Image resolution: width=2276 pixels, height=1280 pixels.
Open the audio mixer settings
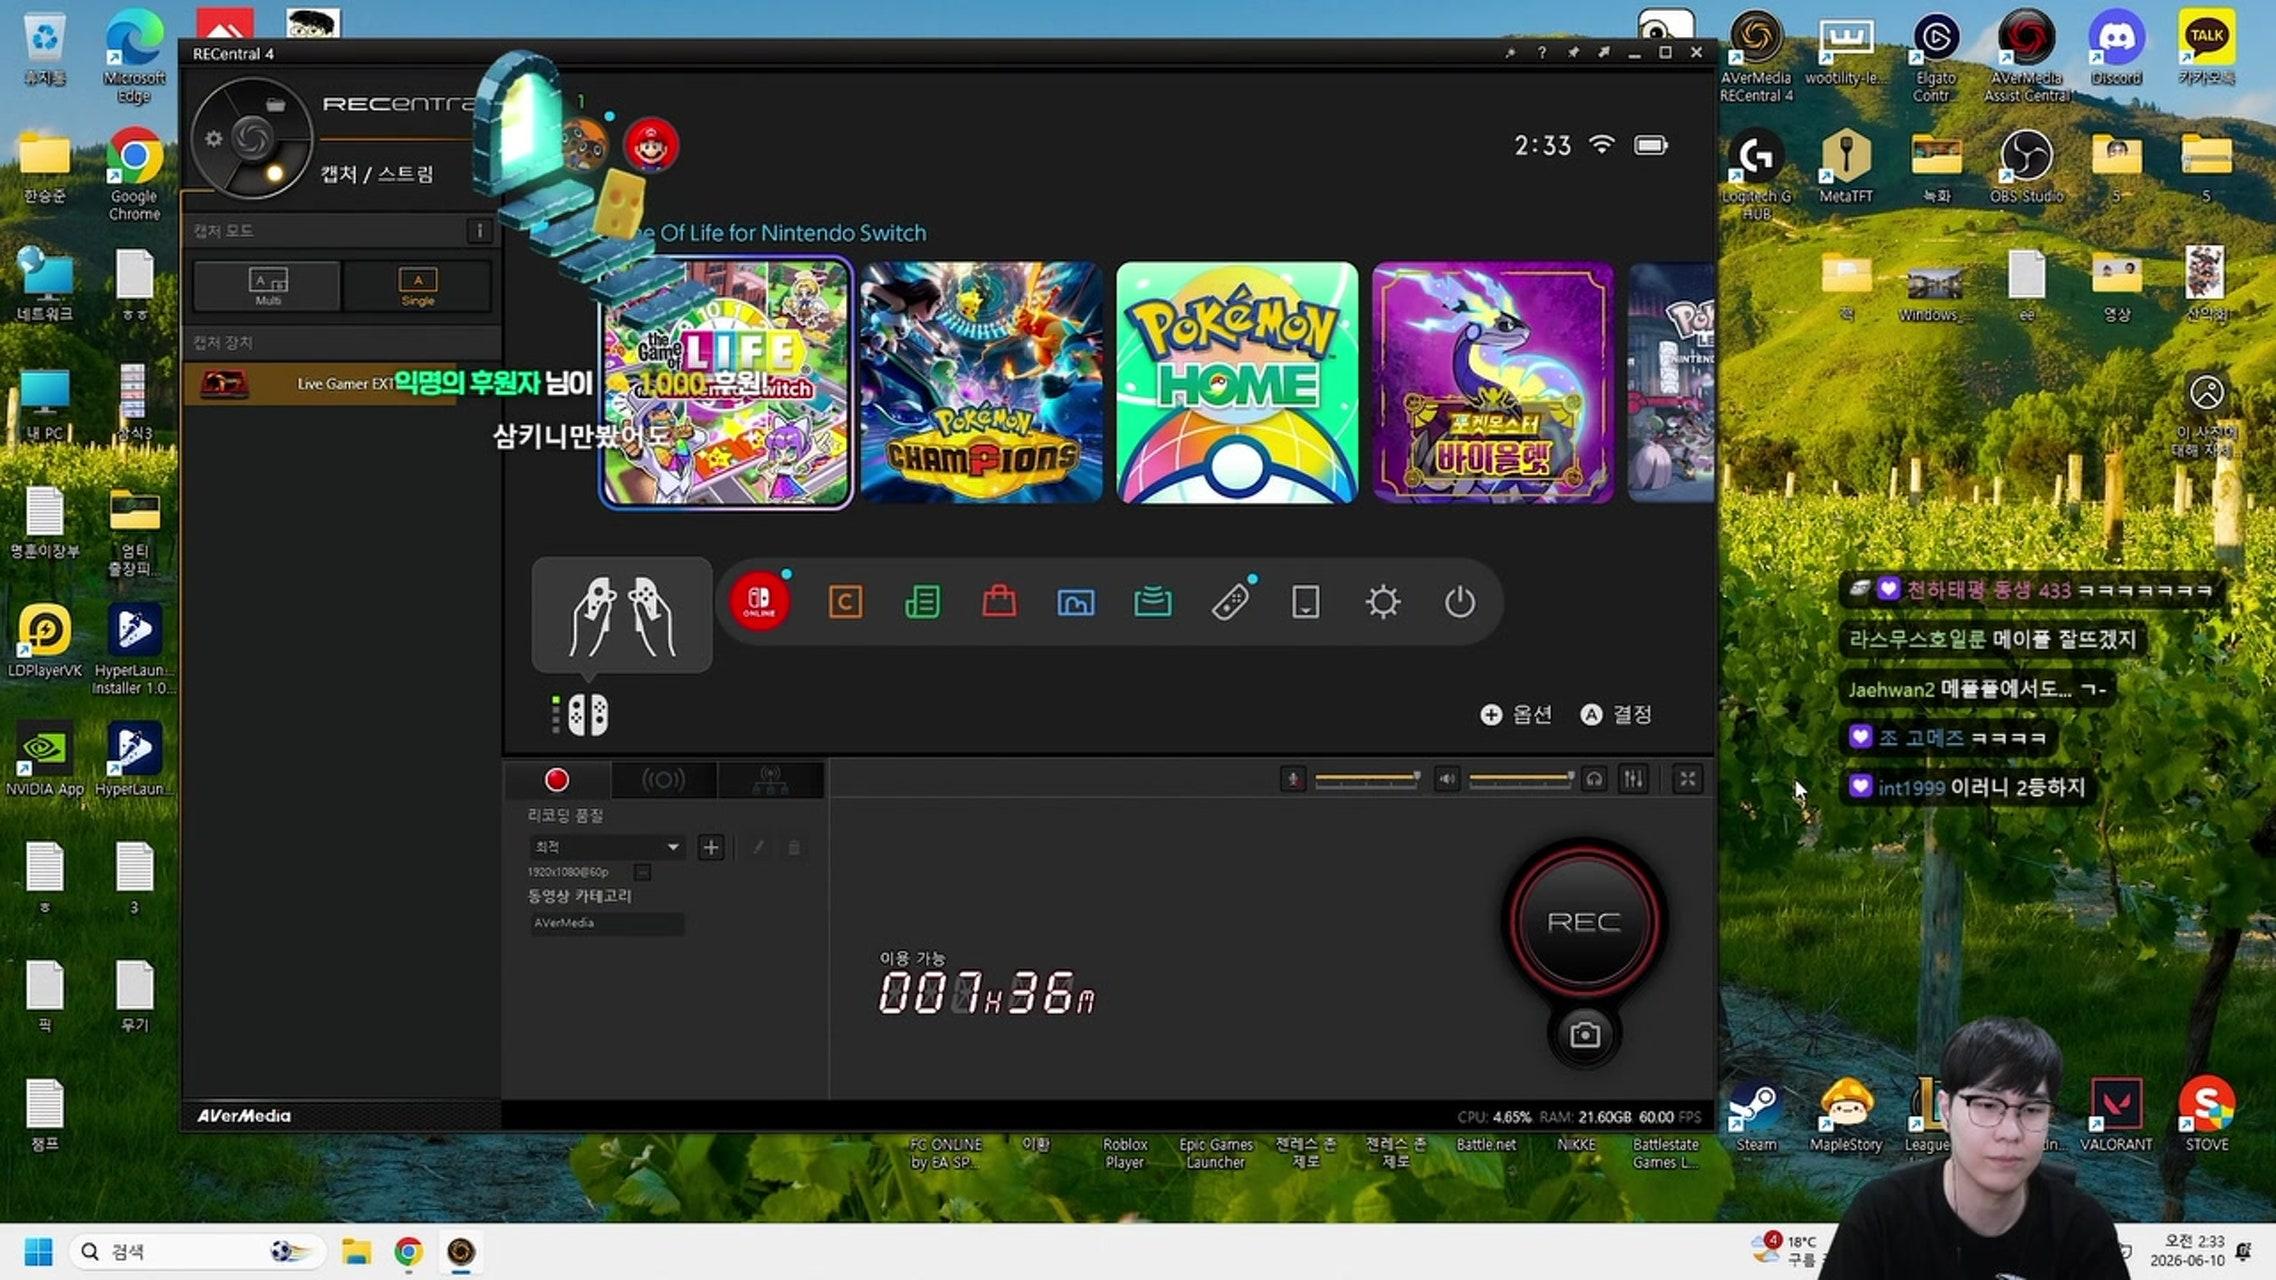pos(1634,779)
